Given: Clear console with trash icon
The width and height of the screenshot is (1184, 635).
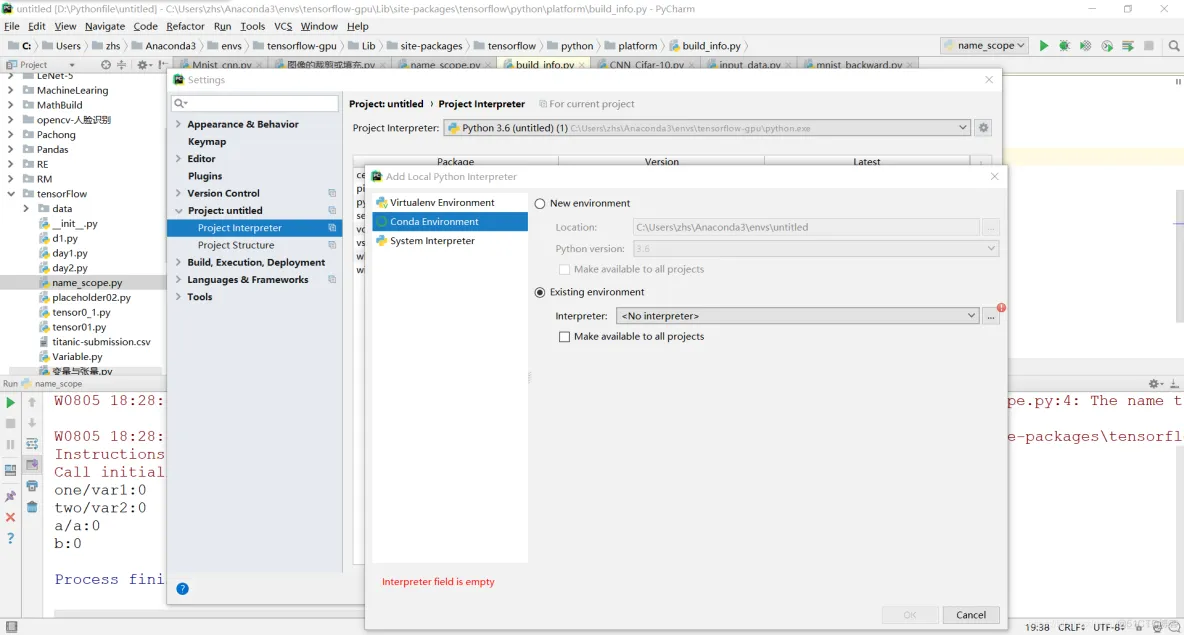Looking at the screenshot, I should (32, 507).
